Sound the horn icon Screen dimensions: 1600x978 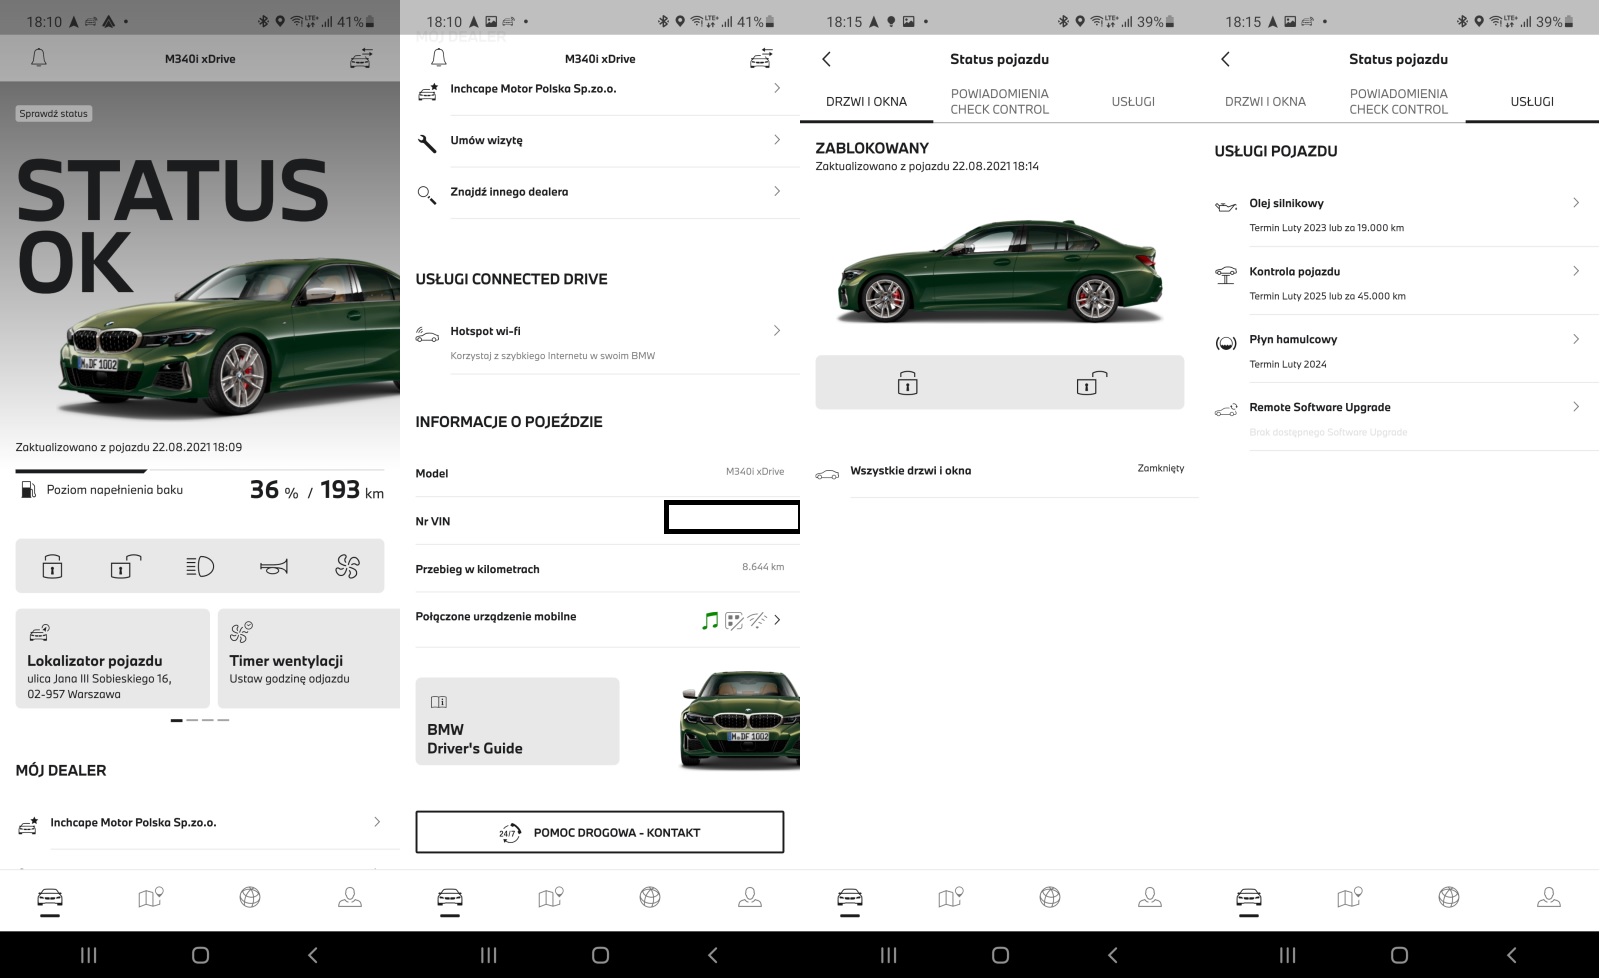[274, 567]
